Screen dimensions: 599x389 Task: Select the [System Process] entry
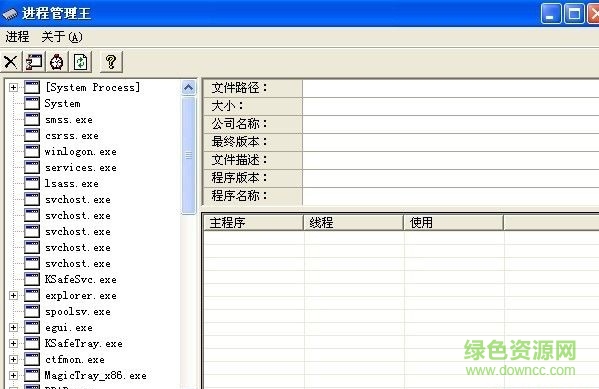(x=92, y=88)
